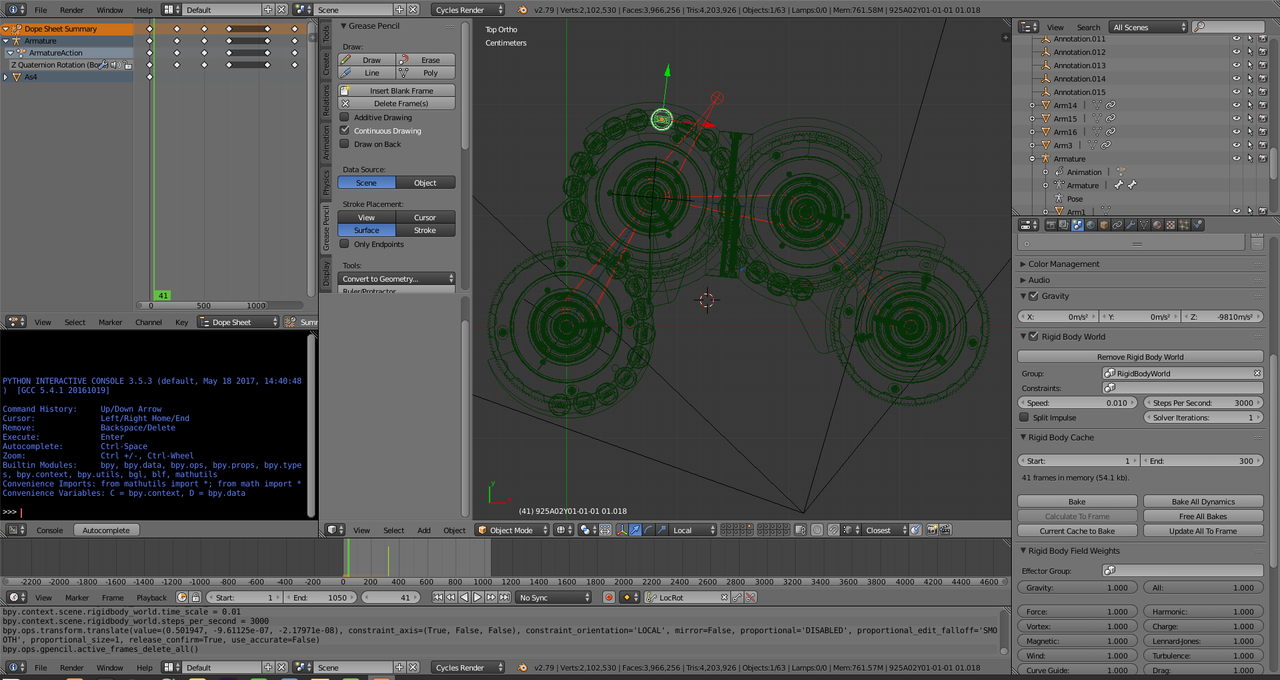Click the insert keyframes key icon
The width and height of the screenshot is (1280, 680).
[737, 598]
